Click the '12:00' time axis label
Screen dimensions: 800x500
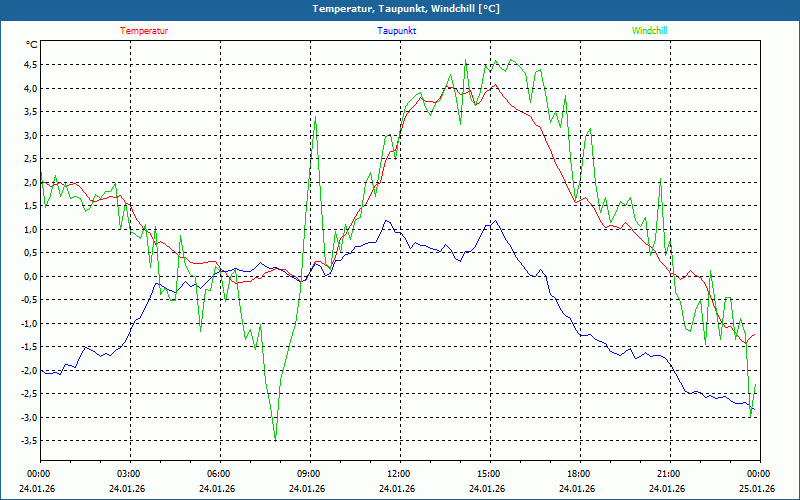click(x=399, y=474)
